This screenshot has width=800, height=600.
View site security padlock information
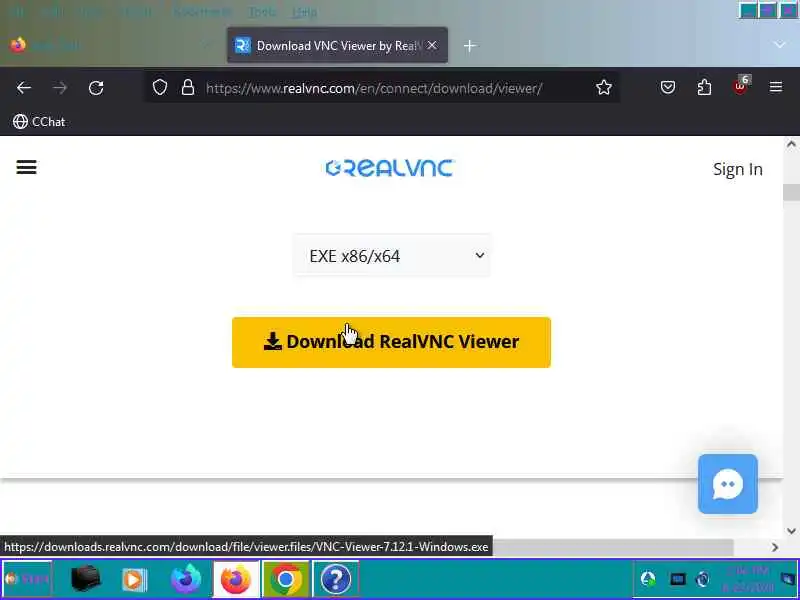coord(188,88)
